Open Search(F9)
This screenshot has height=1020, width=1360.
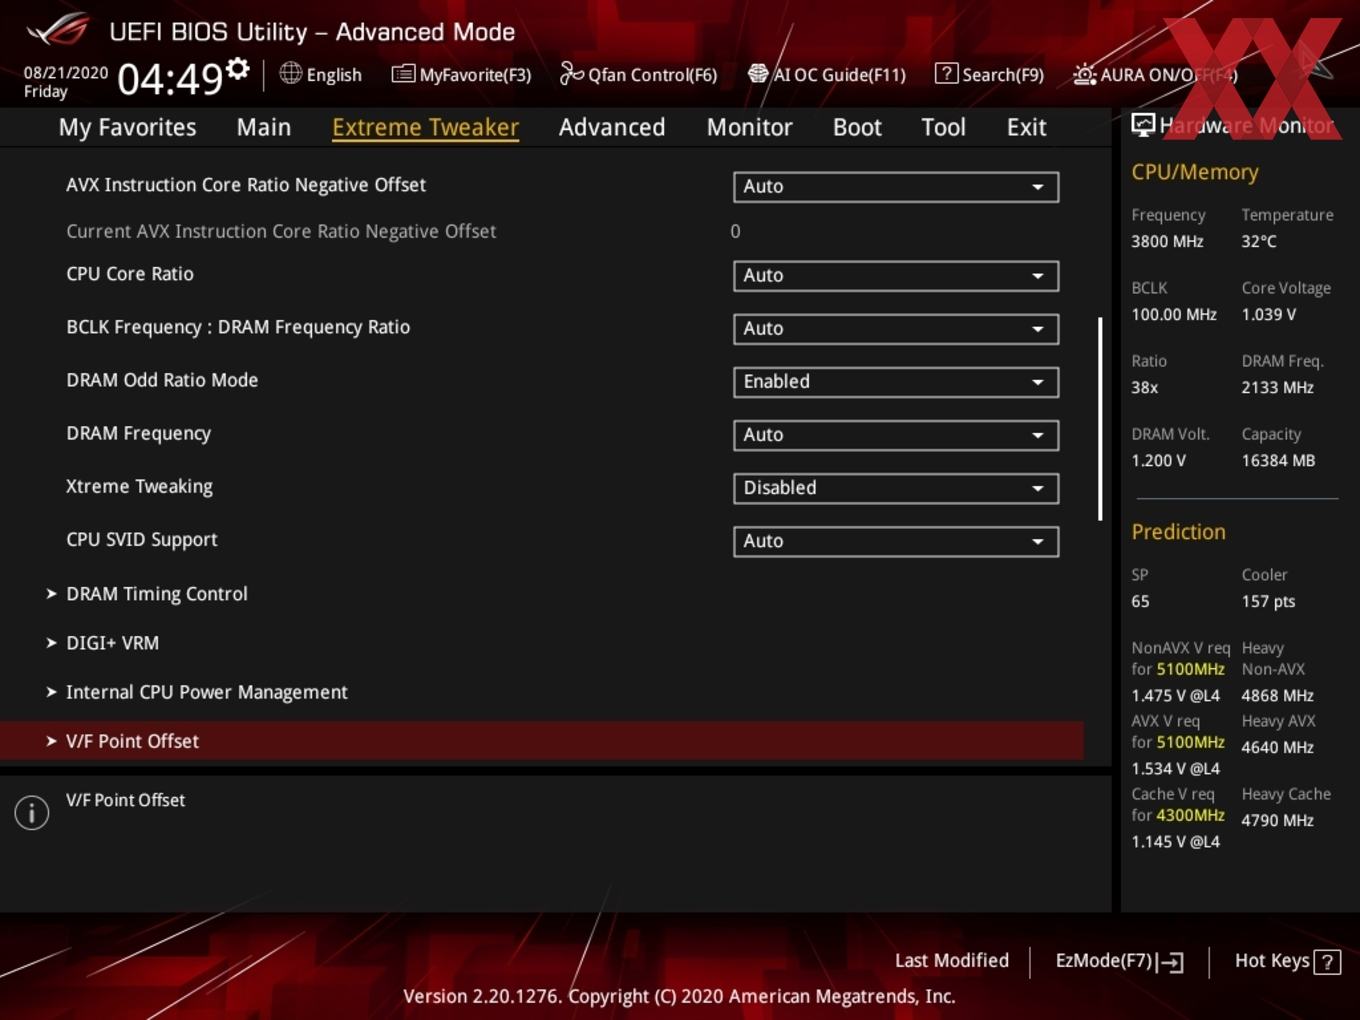coord(989,74)
